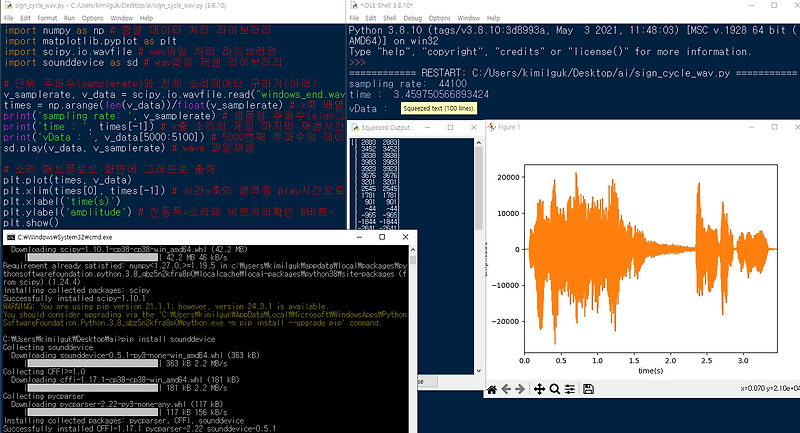800x433 pixels.
Task: Go forward to next figure view
Action: [520, 389]
